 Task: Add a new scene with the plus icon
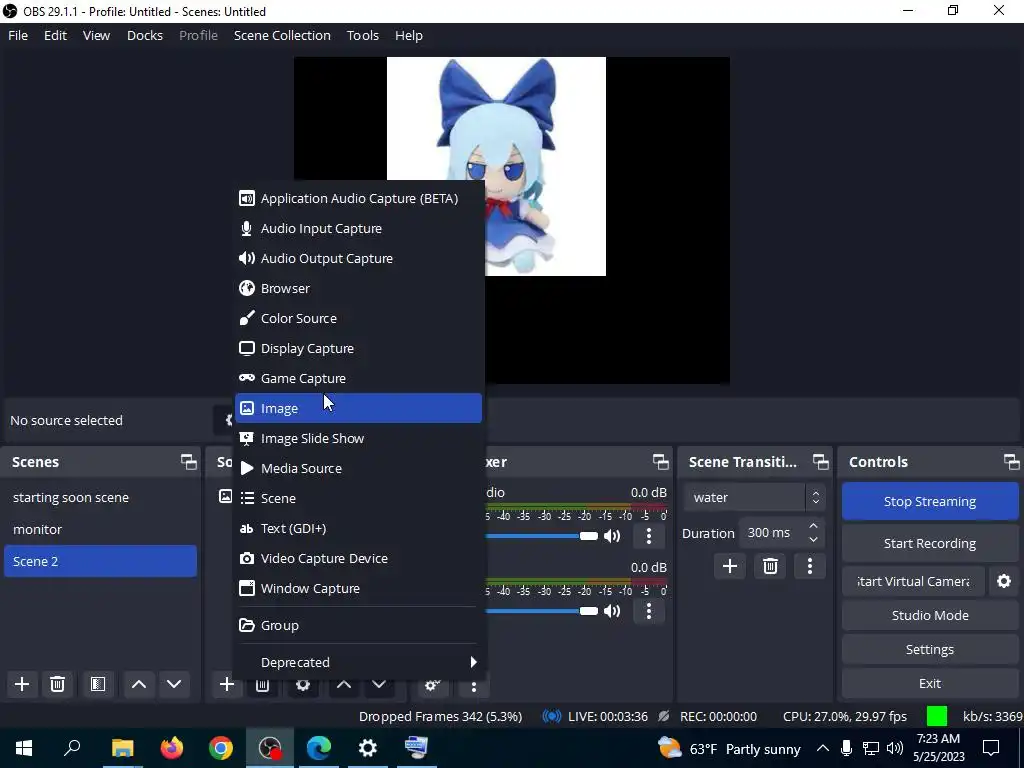click(x=22, y=684)
